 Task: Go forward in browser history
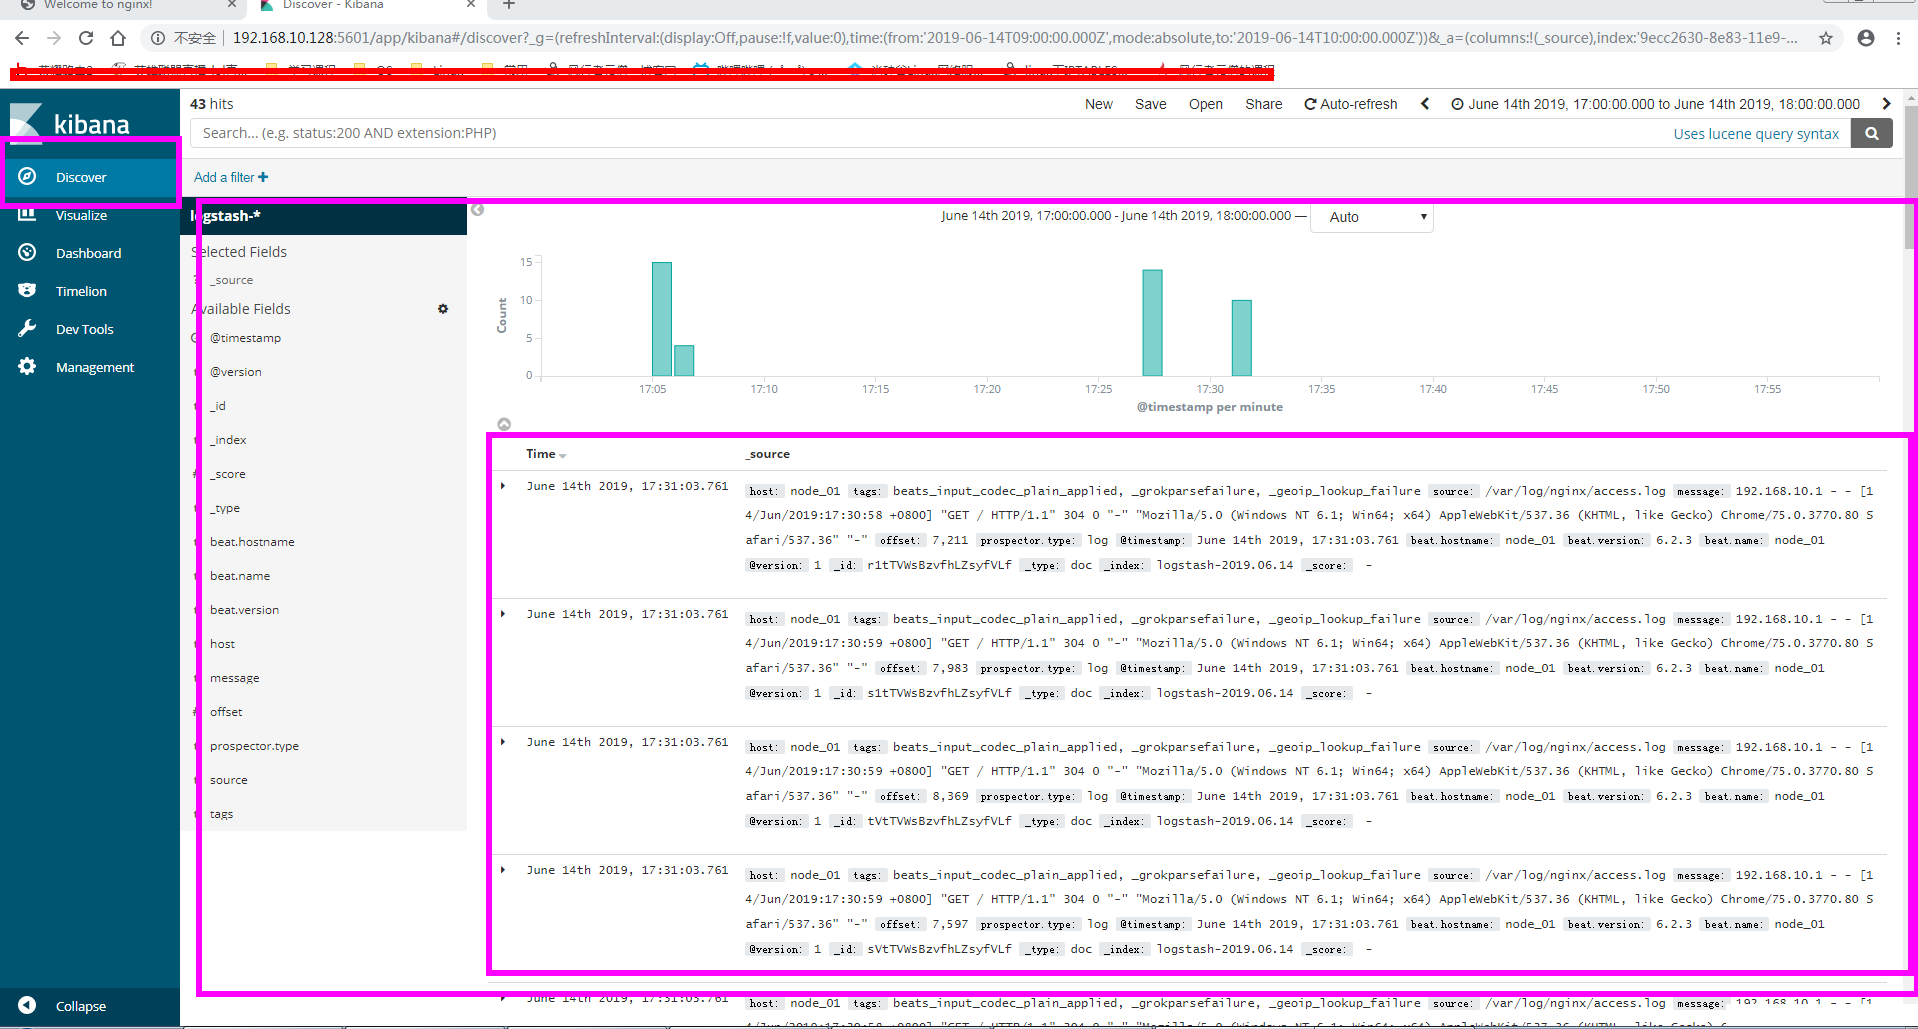coord(54,38)
